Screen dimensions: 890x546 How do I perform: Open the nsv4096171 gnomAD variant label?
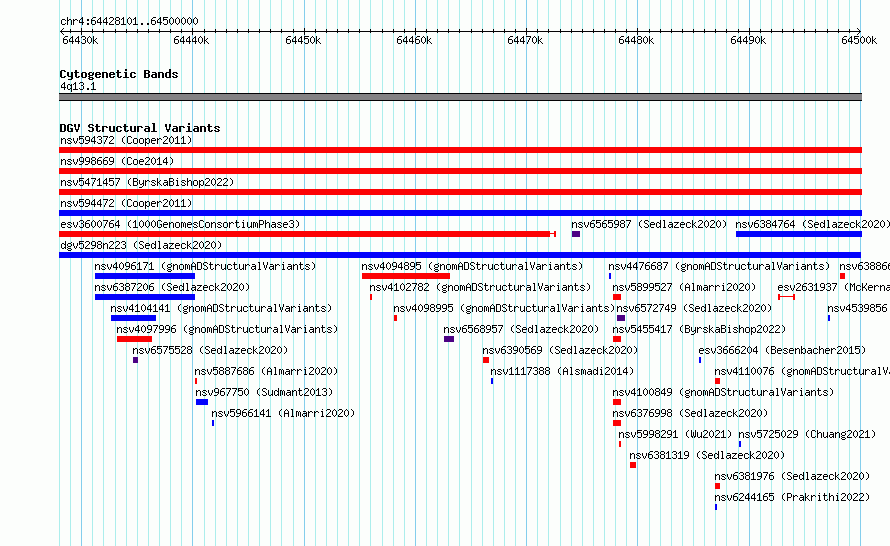click(205, 266)
